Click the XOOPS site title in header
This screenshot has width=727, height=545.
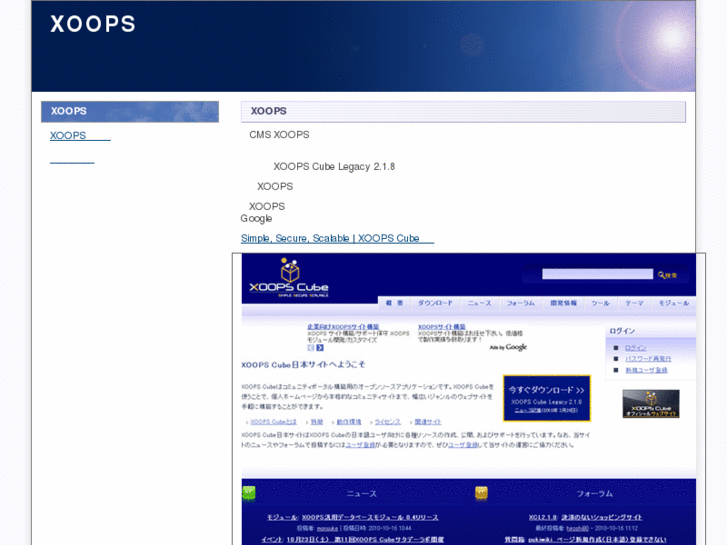pyautogui.click(x=93, y=24)
